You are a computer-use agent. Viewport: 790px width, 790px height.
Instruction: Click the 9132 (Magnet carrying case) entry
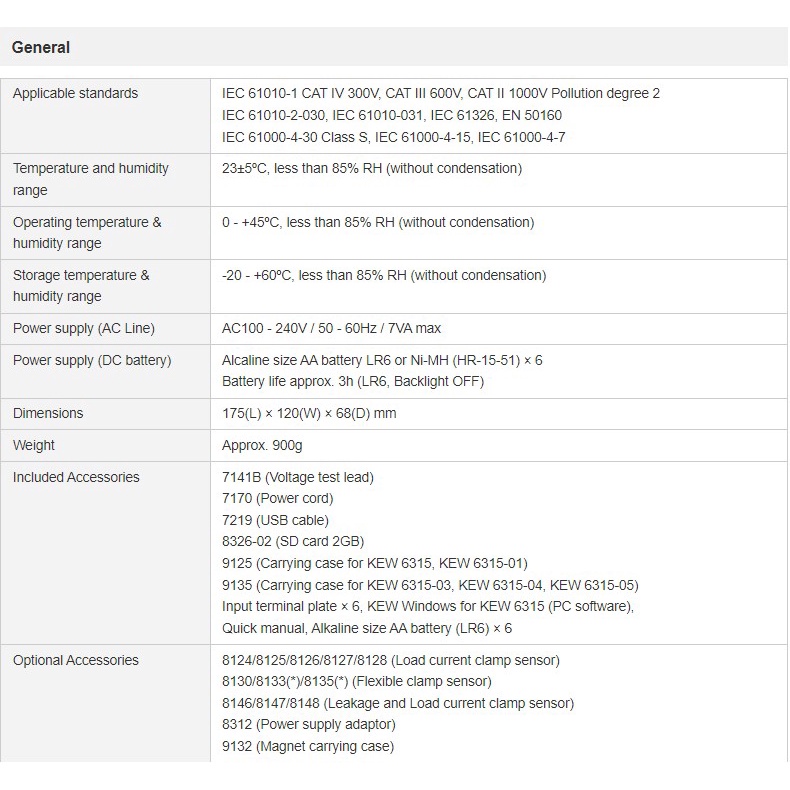pos(308,746)
